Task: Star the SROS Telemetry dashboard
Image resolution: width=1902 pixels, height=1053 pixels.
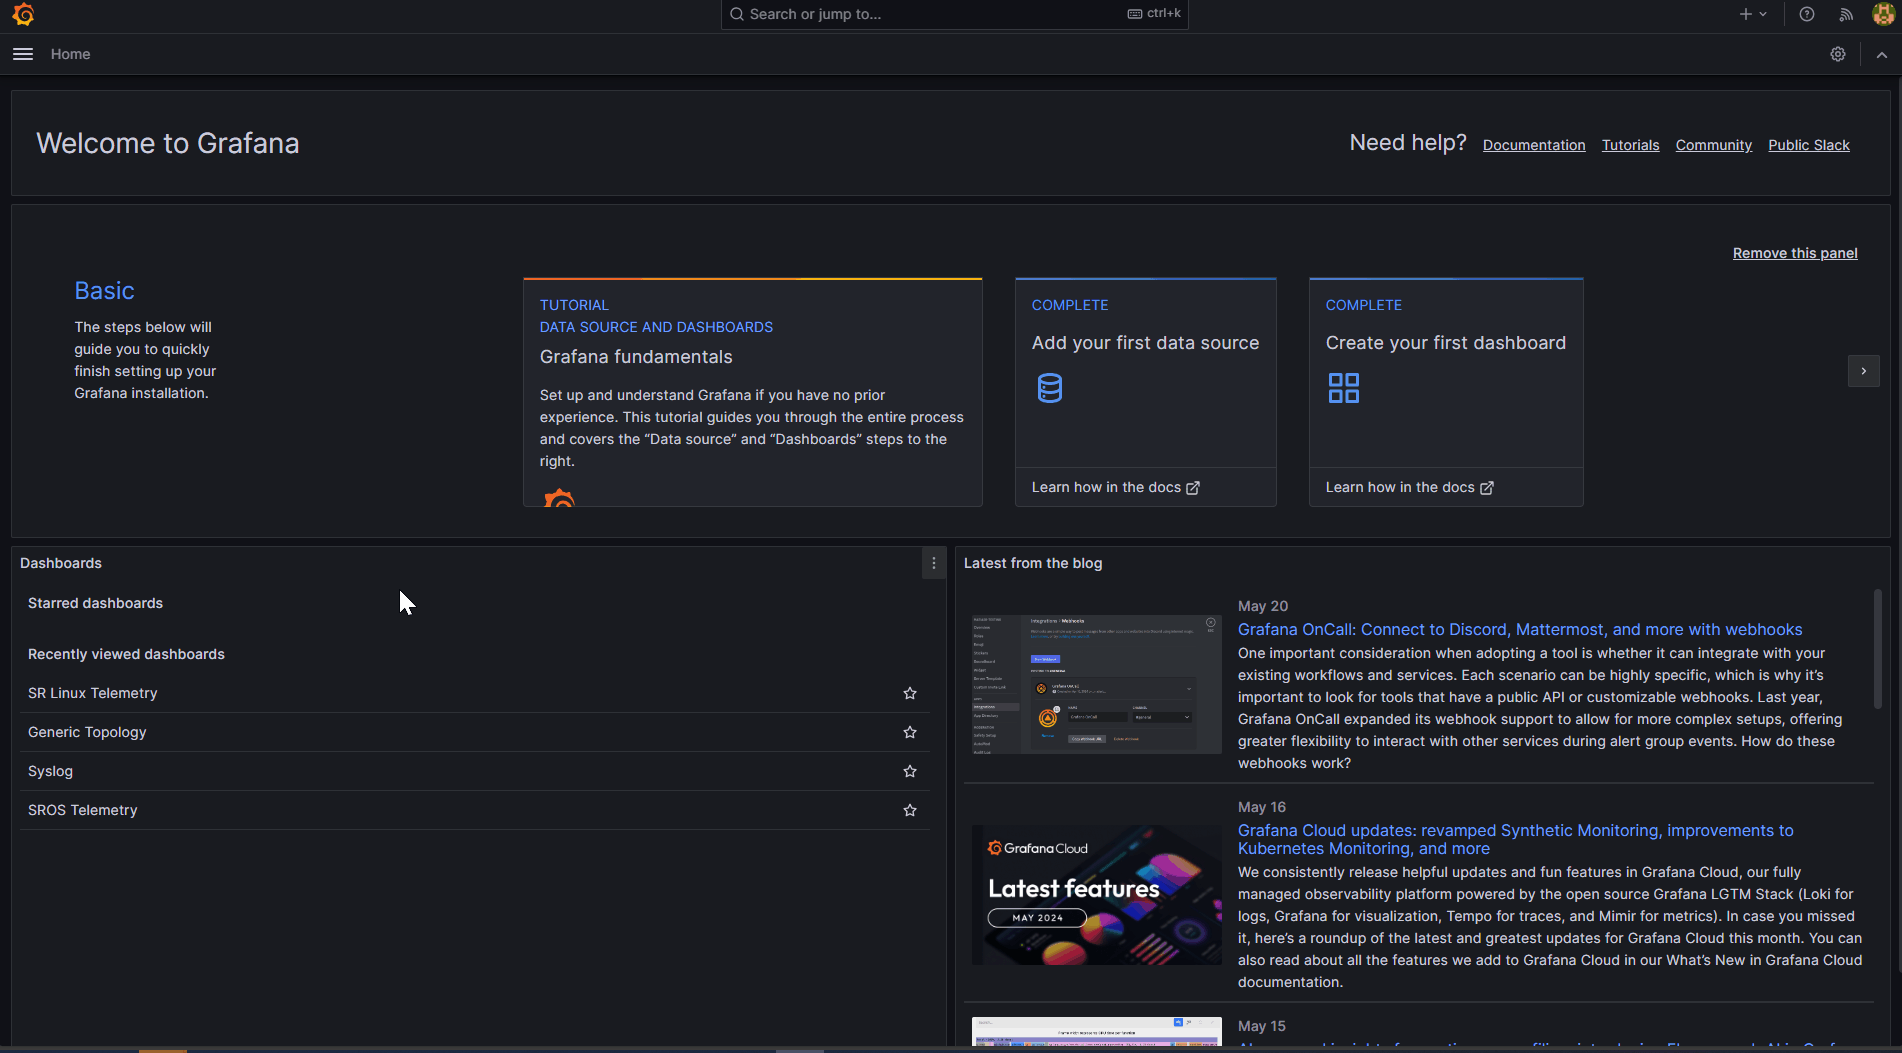Action: [910, 810]
